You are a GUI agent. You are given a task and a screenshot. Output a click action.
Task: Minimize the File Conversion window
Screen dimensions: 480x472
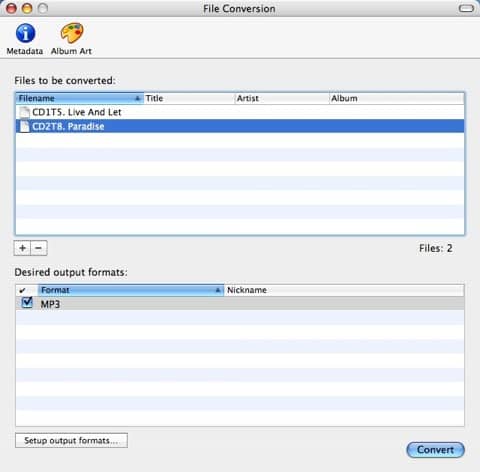click(27, 8)
